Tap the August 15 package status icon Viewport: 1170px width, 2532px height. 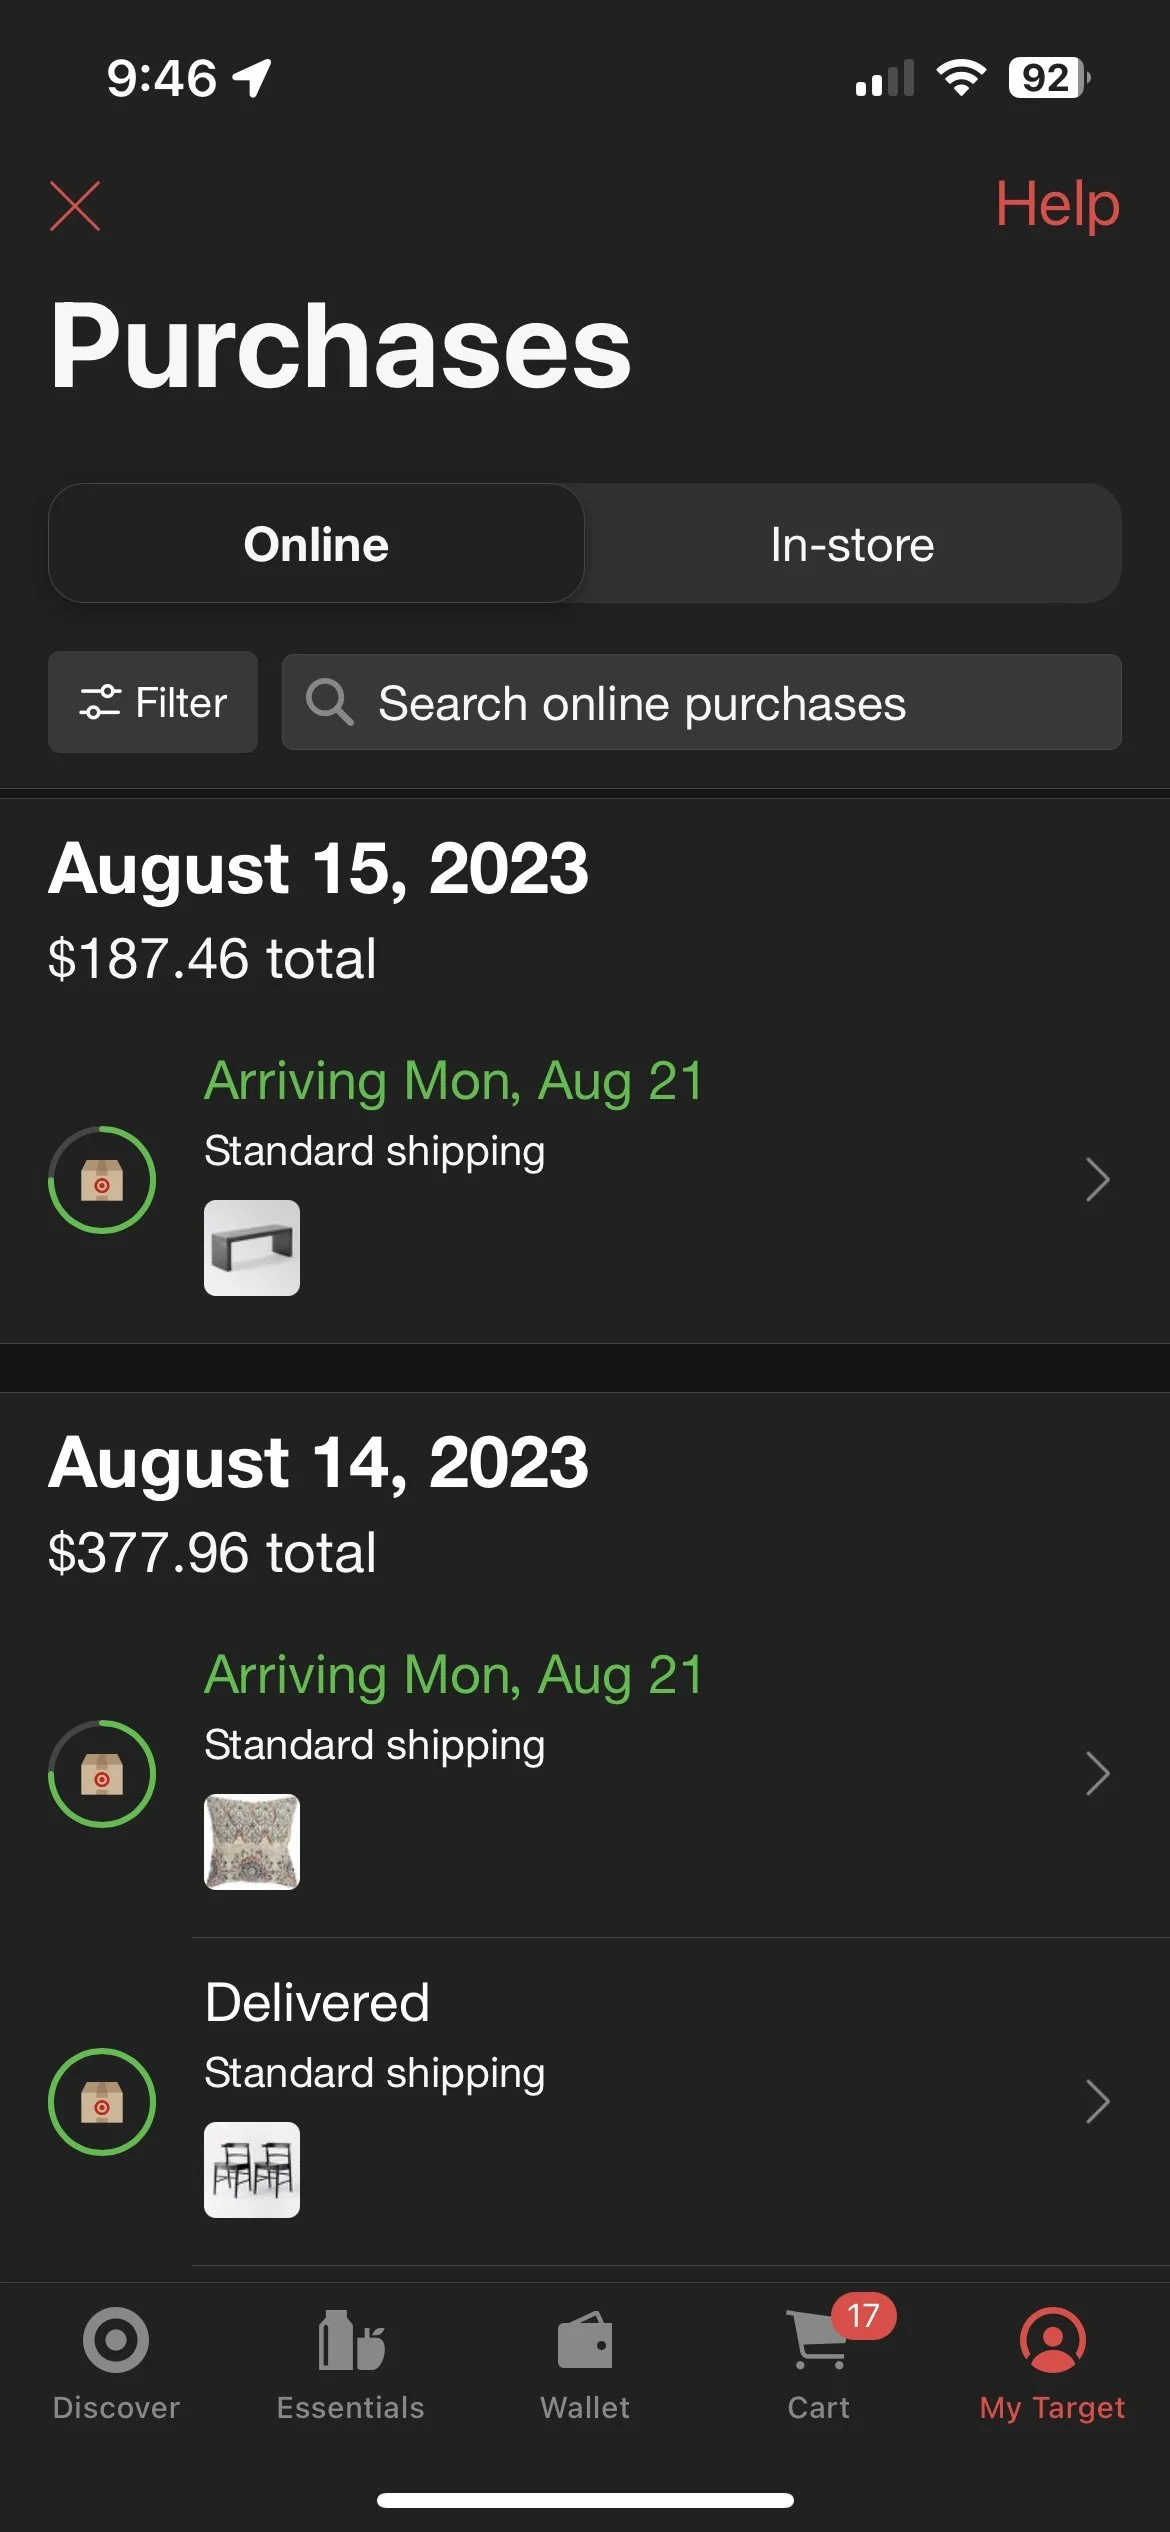coord(102,1180)
